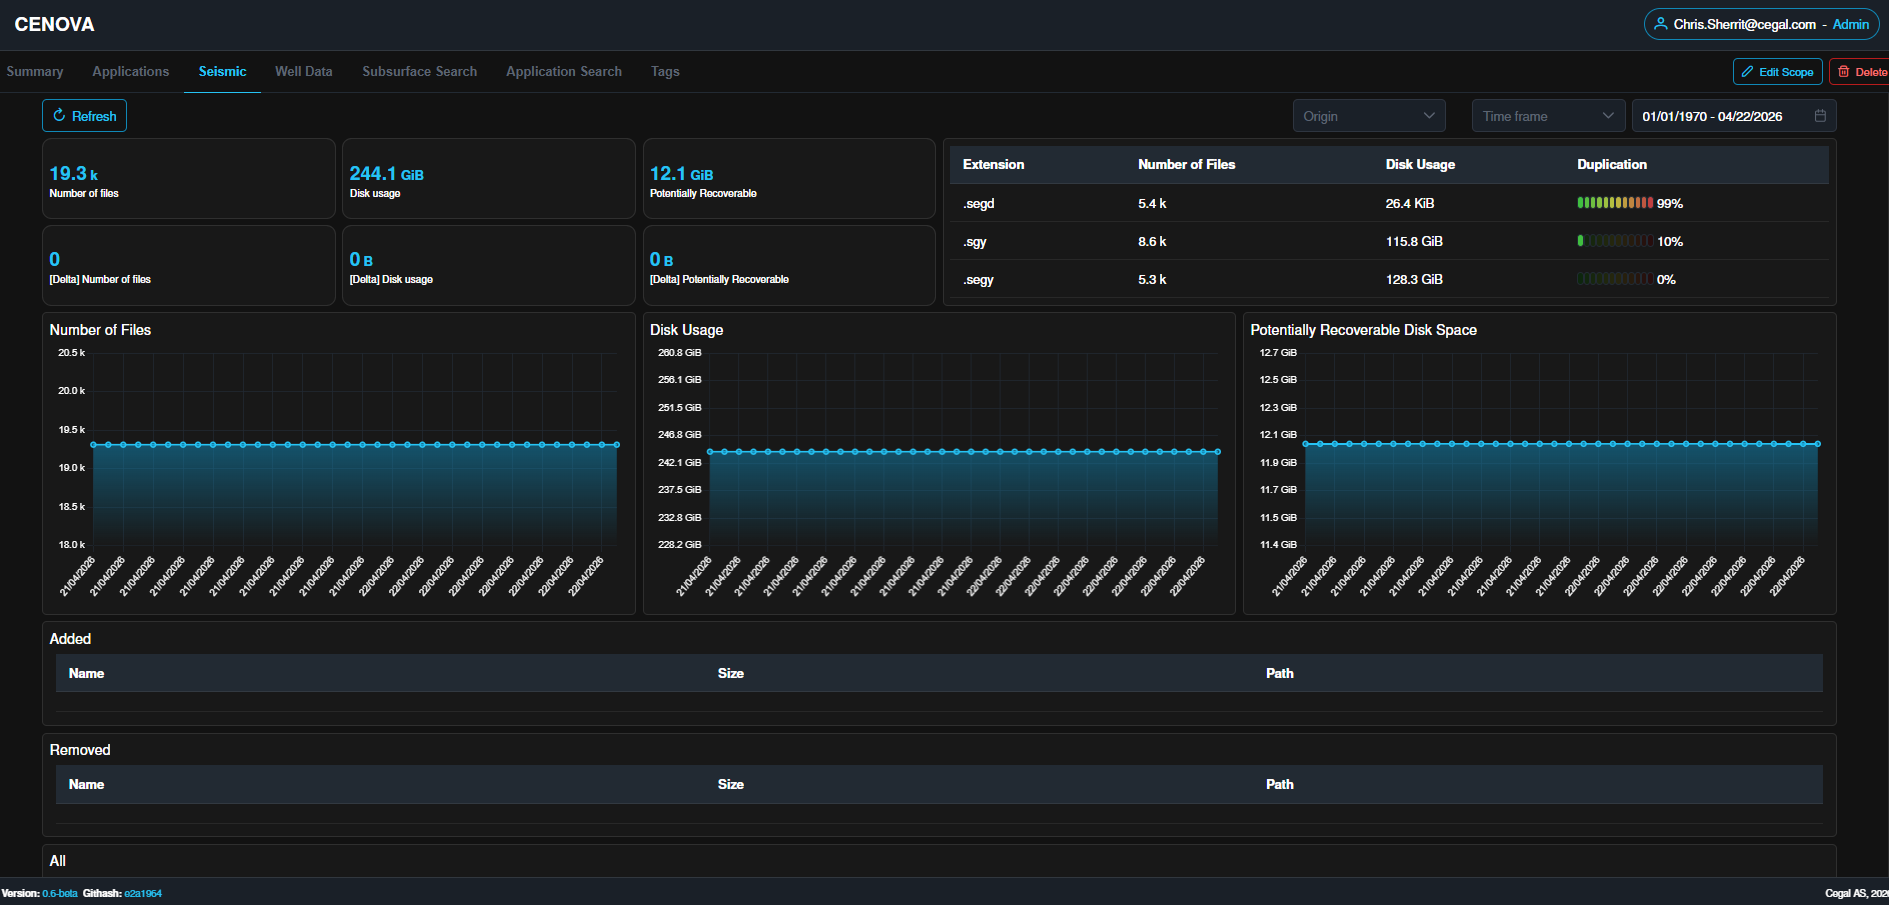Click the date range input field
The image size is (1889, 905).
[x=1734, y=116]
